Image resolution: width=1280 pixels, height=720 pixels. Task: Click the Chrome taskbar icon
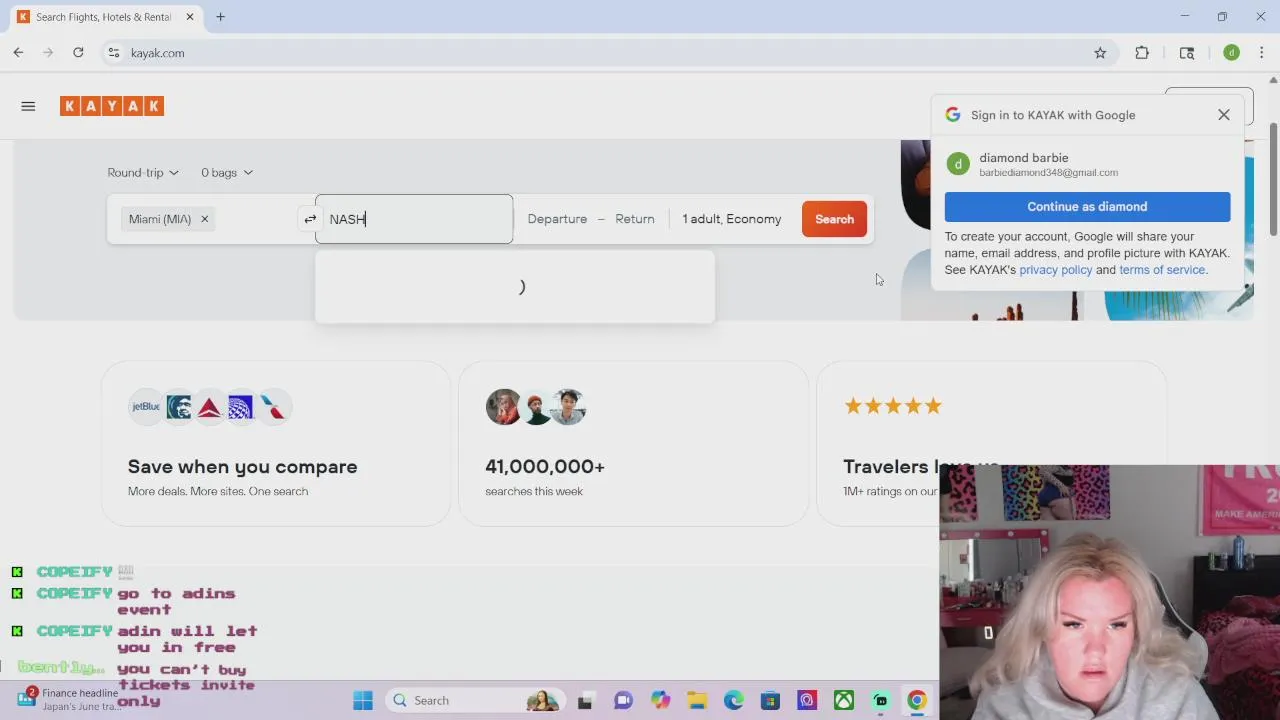(x=917, y=701)
